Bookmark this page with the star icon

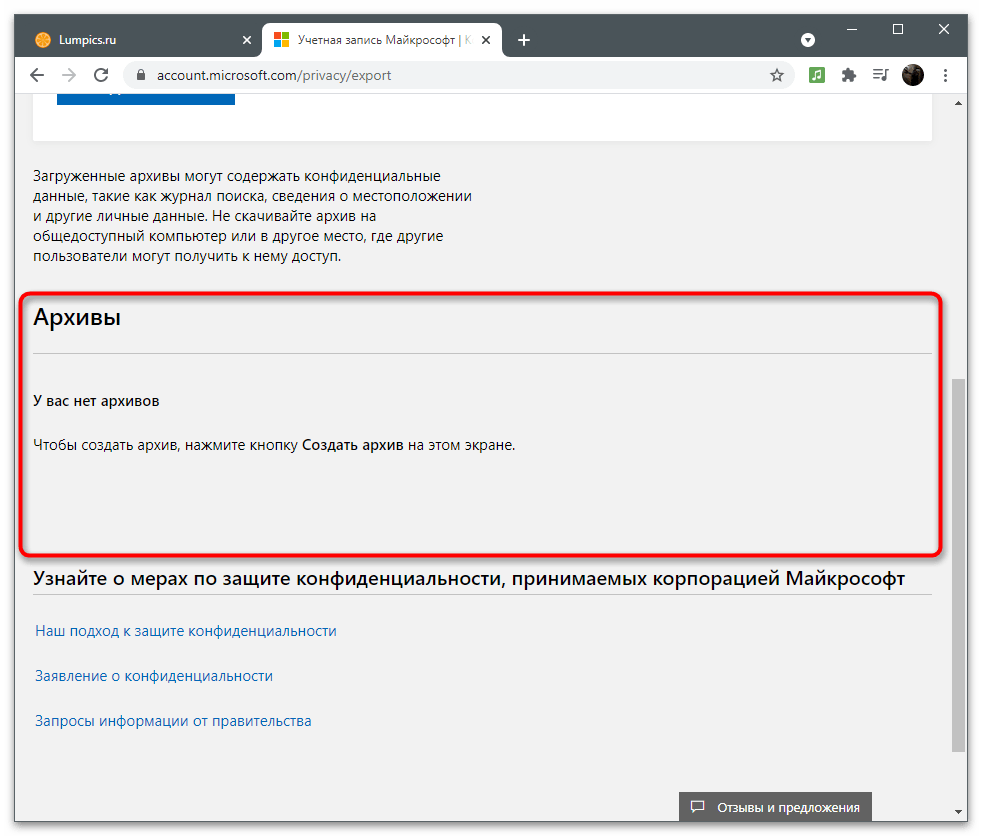tap(777, 75)
